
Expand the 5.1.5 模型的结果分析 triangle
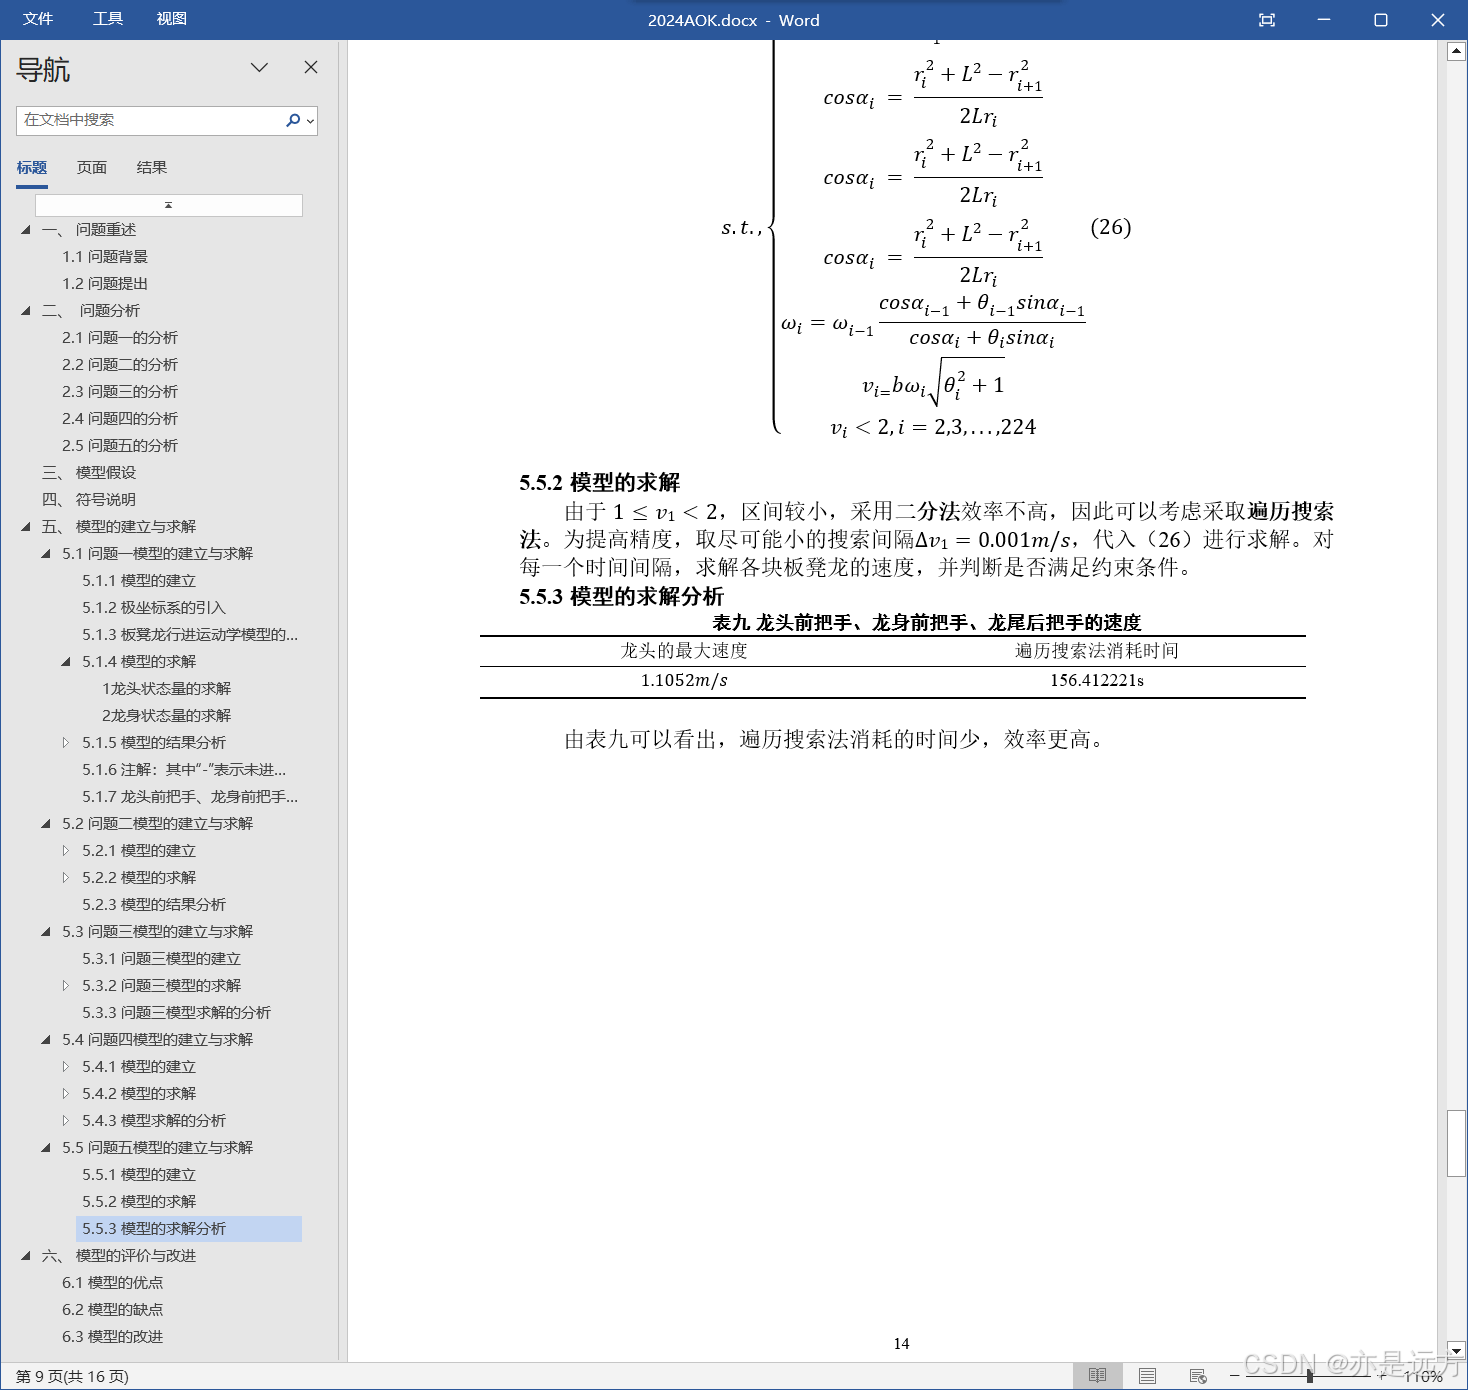point(66,743)
